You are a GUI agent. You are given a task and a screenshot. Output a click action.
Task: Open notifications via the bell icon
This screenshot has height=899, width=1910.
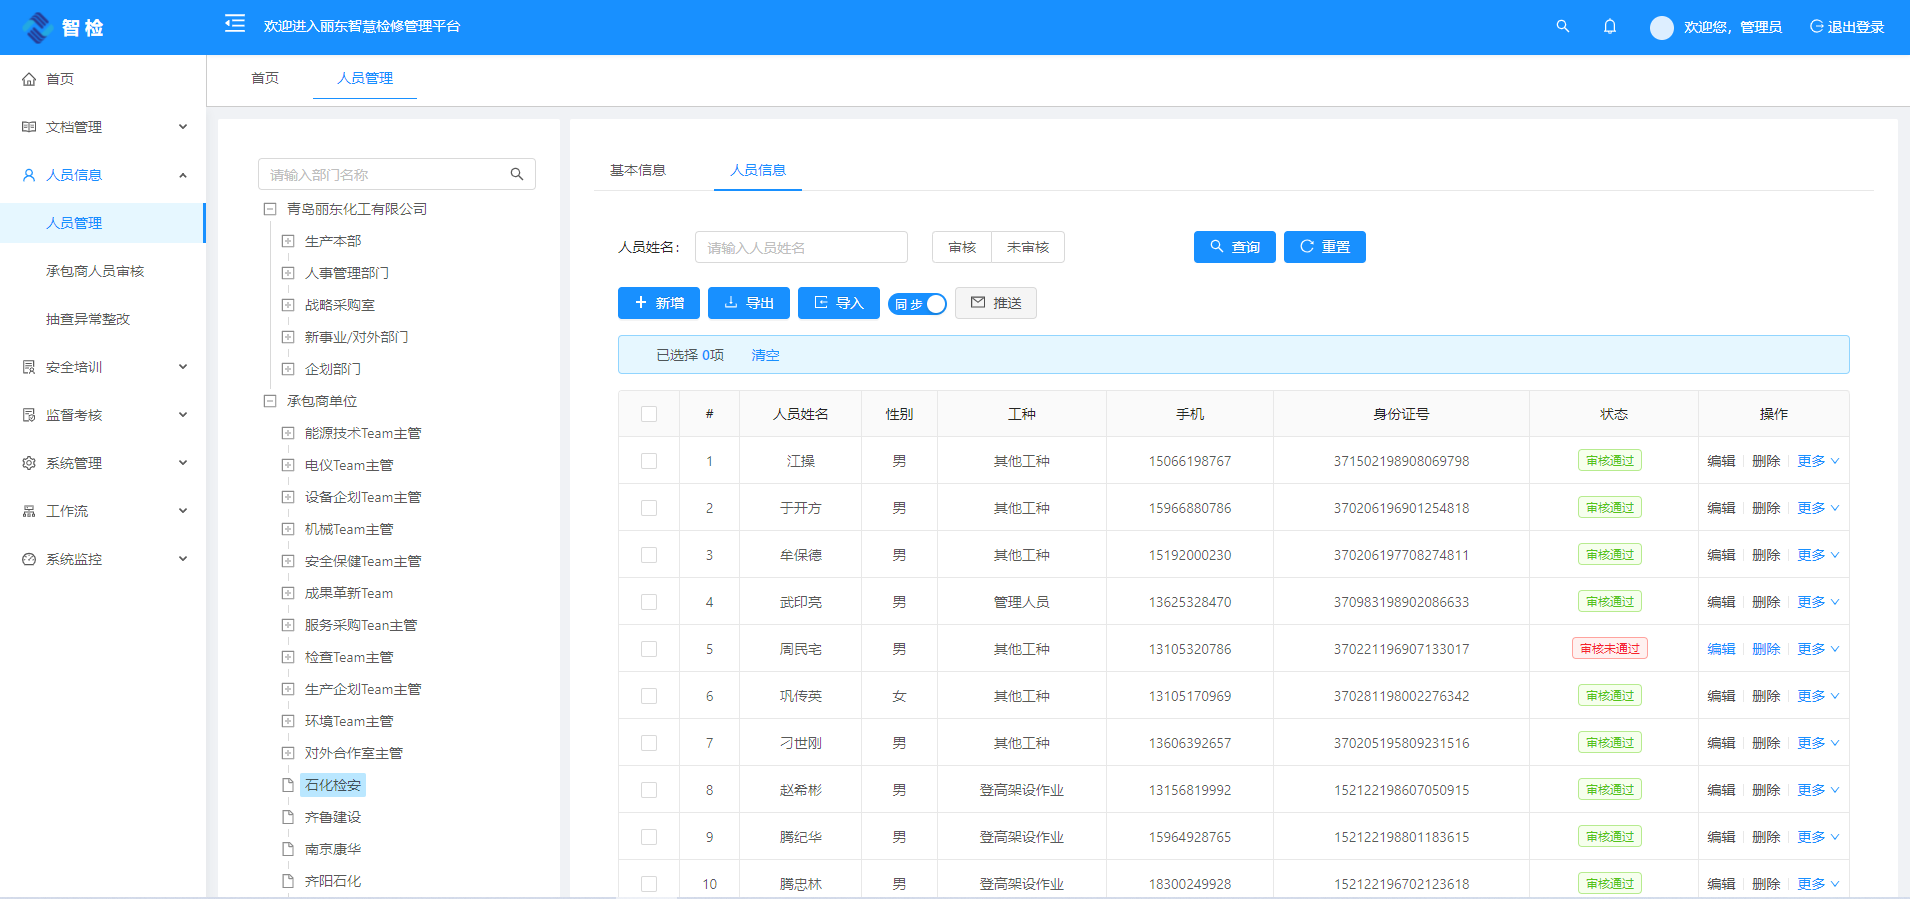tap(1610, 27)
